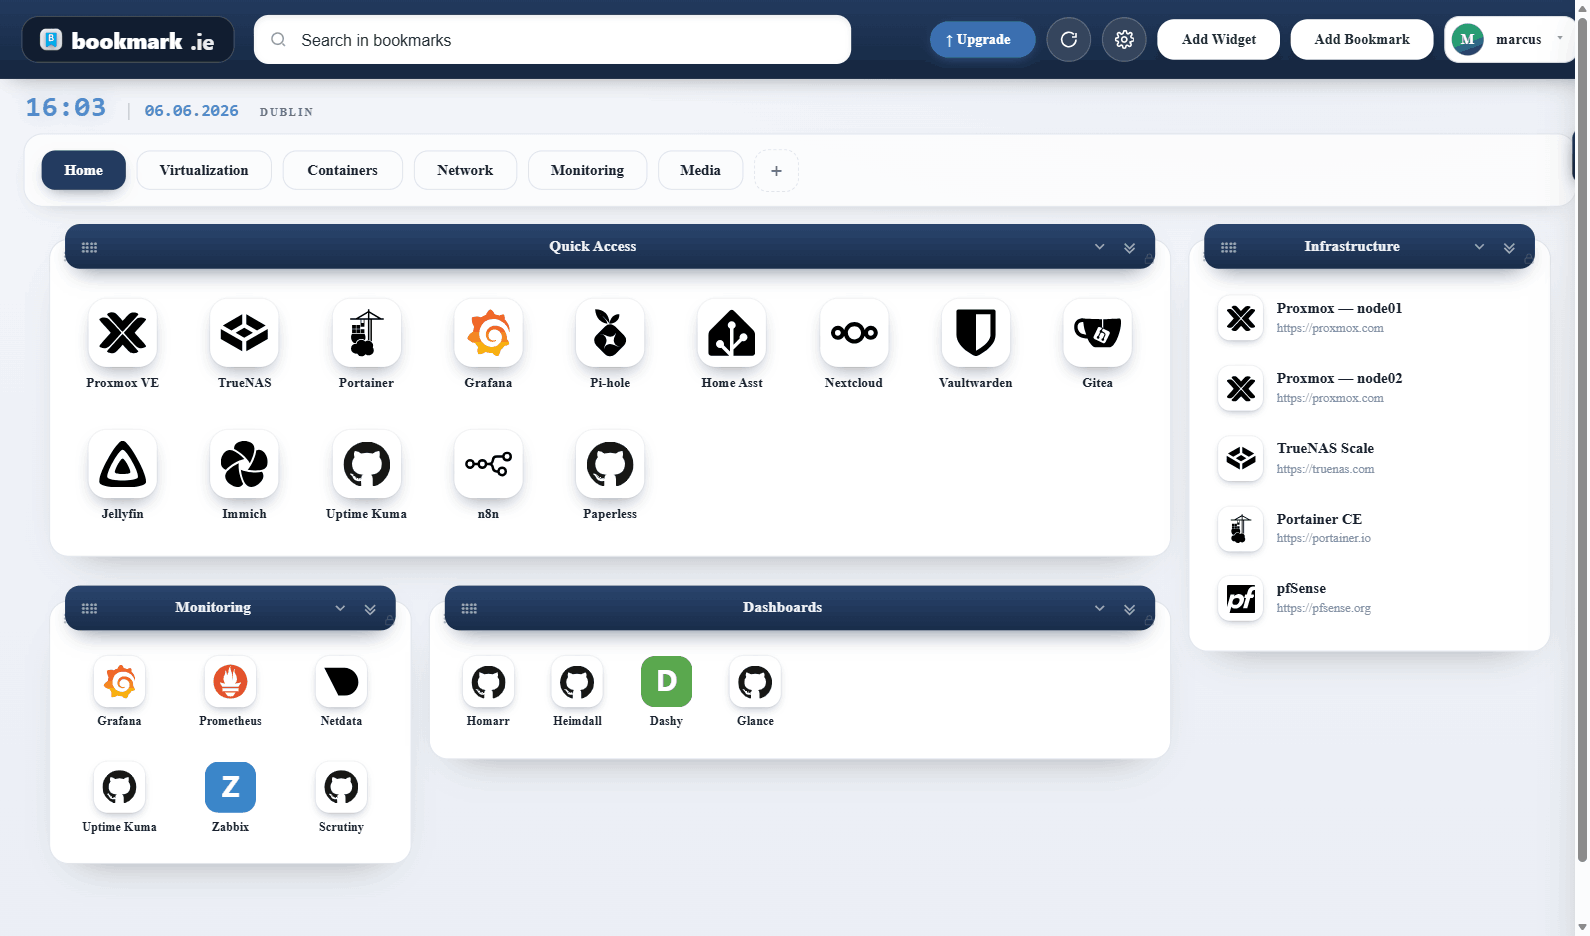The width and height of the screenshot is (1590, 936).
Task: Open the TrueNAS Scale link
Action: click(x=1369, y=458)
